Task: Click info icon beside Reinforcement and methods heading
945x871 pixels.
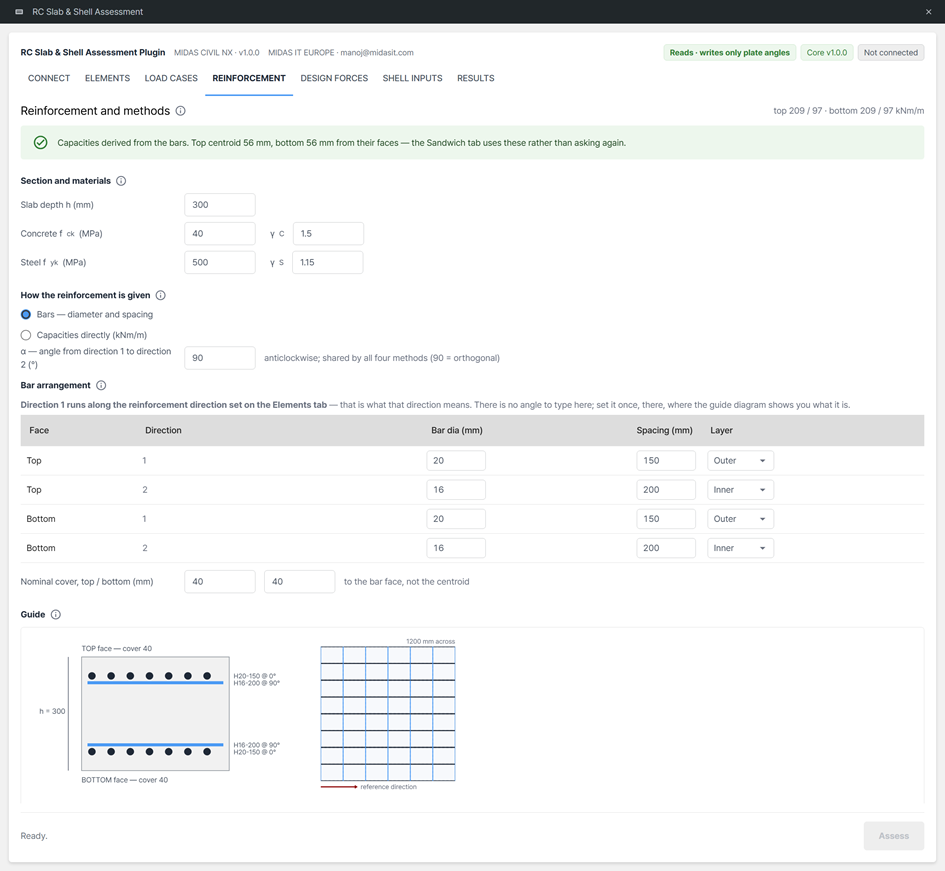Action: pos(180,111)
